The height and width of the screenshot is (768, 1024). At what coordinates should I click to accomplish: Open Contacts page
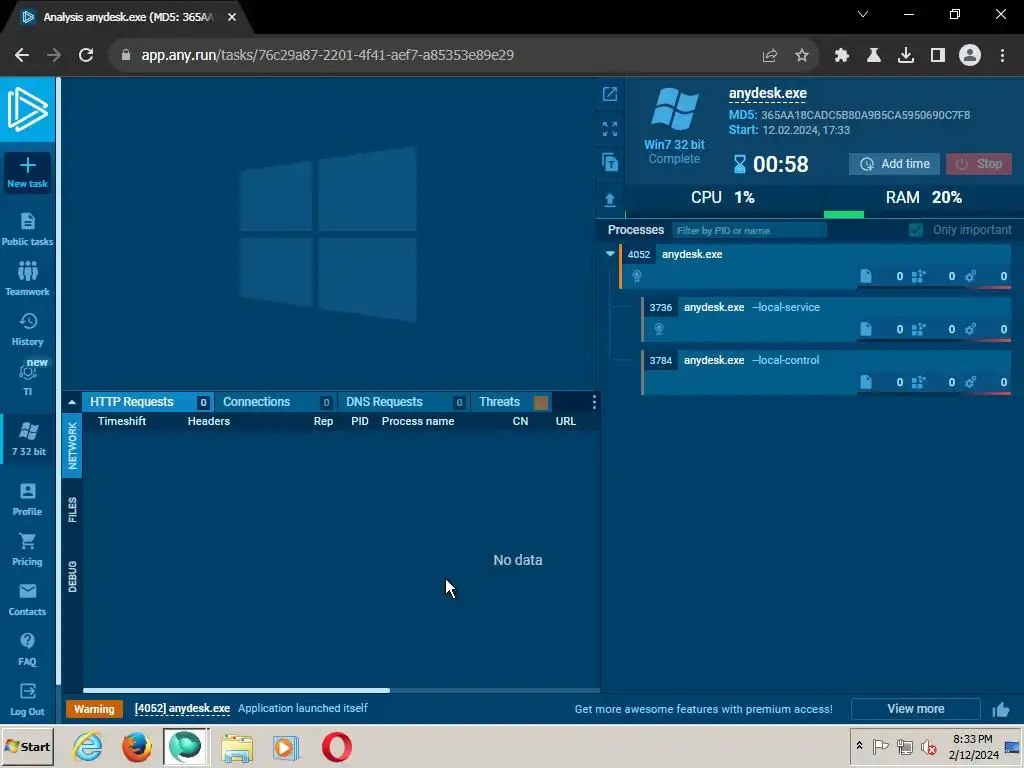pos(27,600)
